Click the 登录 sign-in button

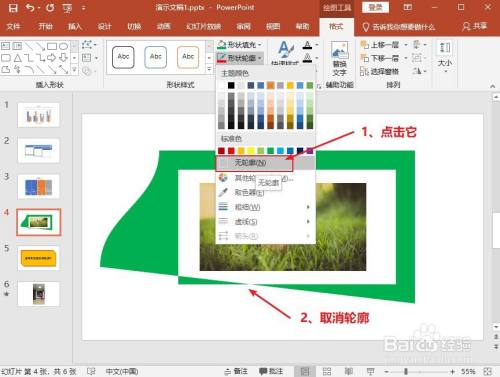pos(376,7)
